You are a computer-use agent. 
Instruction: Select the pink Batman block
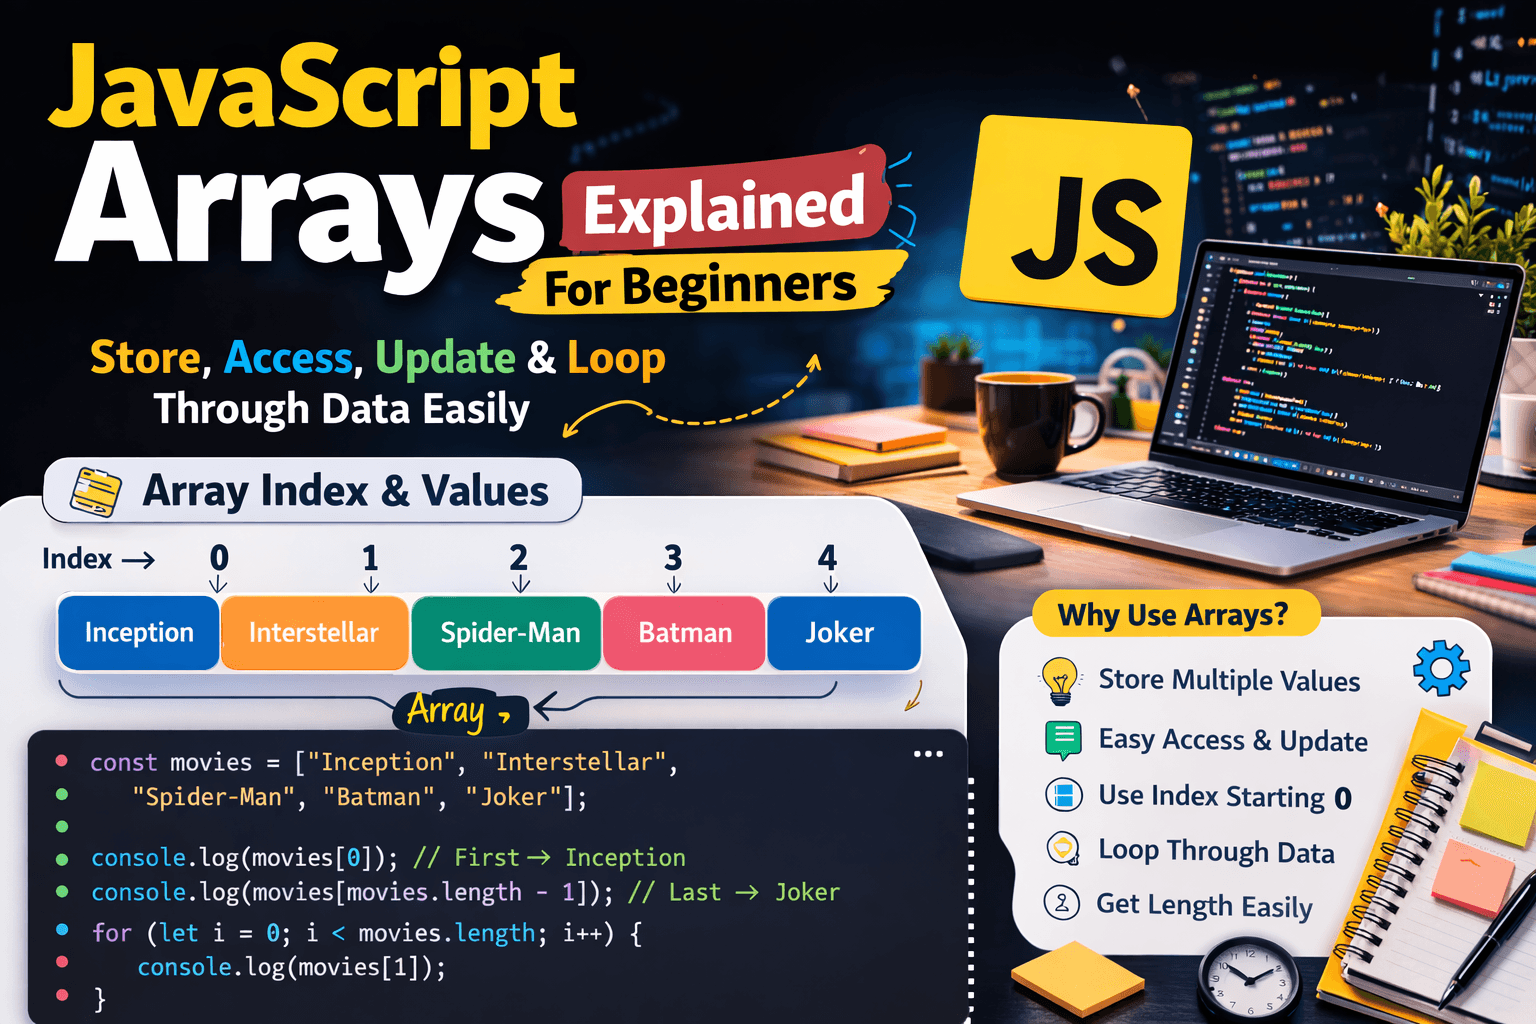pyautogui.click(x=685, y=633)
